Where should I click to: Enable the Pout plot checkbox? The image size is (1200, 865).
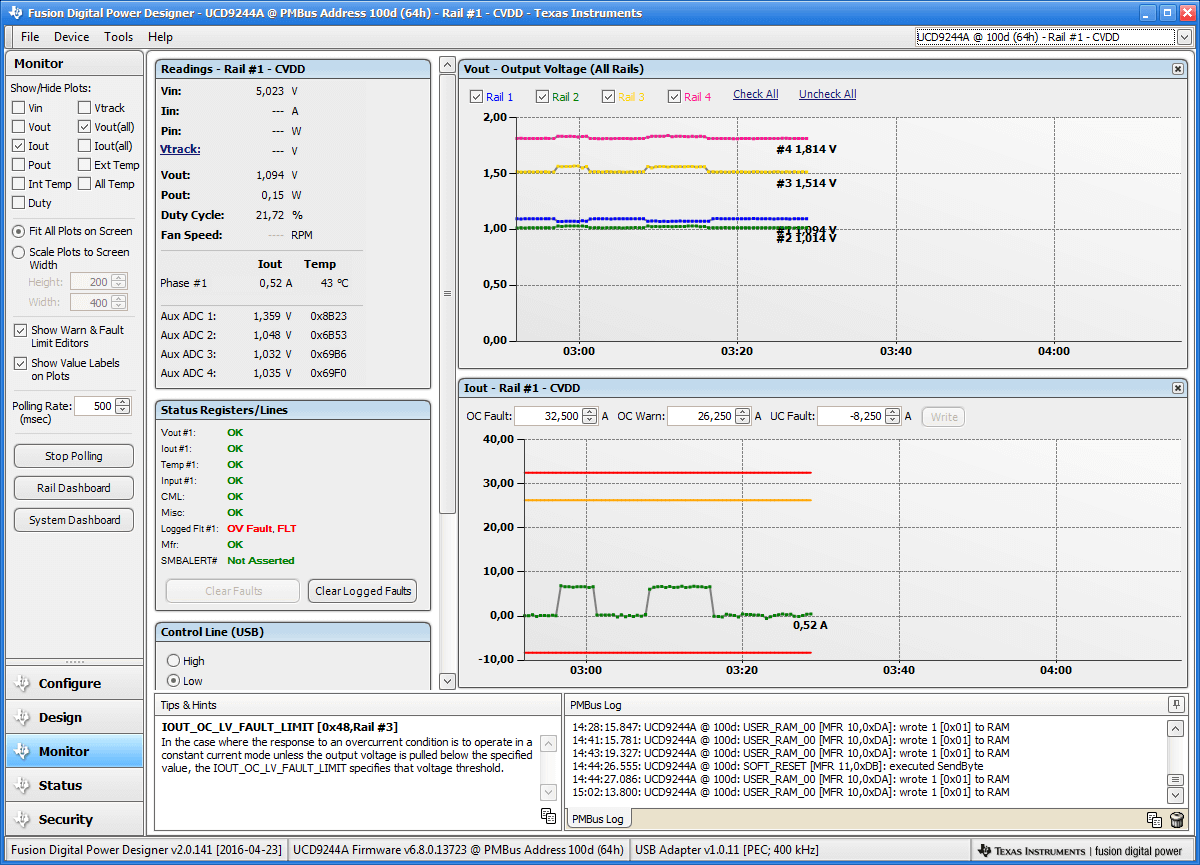[18, 165]
